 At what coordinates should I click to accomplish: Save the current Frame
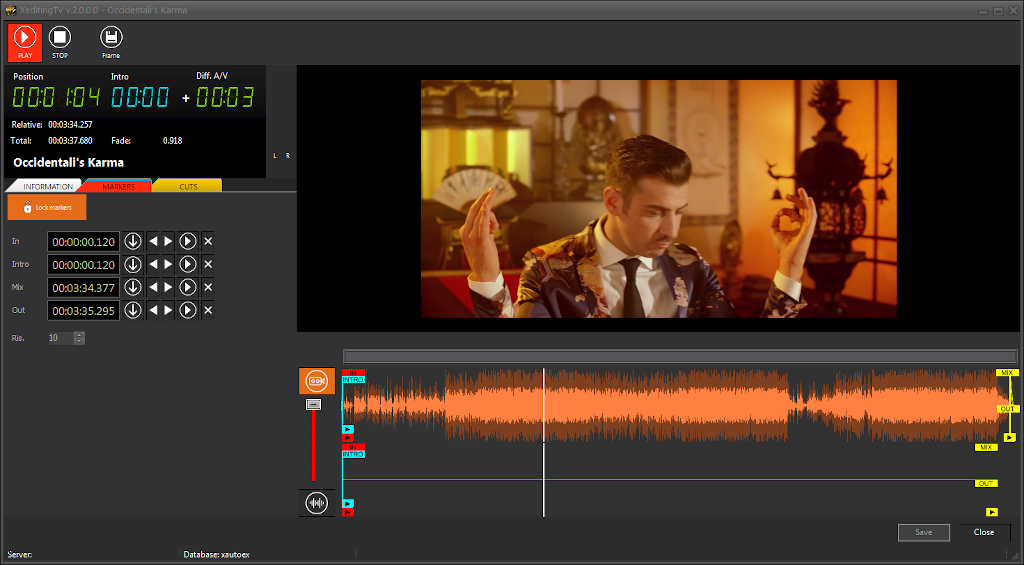click(111, 42)
